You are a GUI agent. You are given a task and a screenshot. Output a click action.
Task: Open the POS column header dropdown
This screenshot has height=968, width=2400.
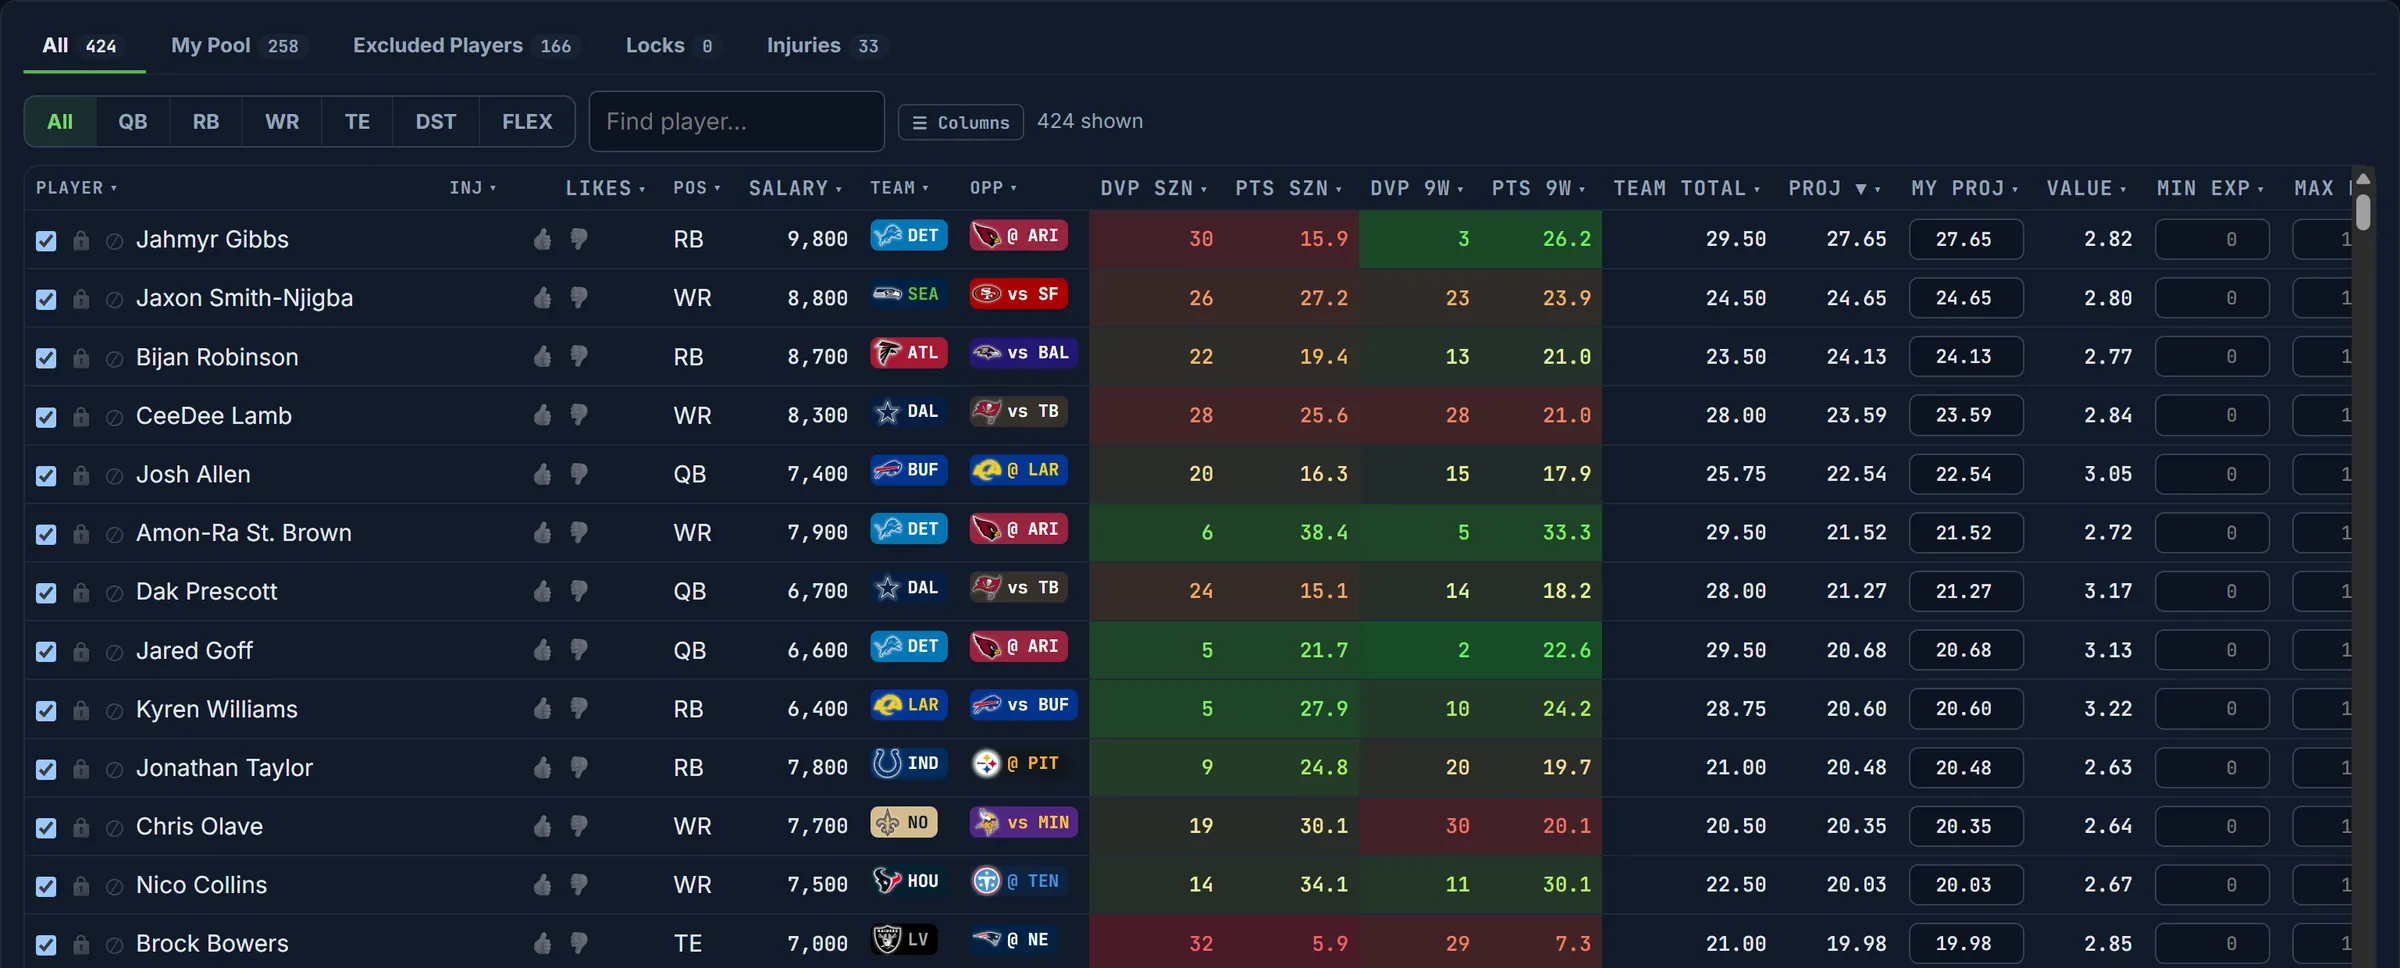697,188
